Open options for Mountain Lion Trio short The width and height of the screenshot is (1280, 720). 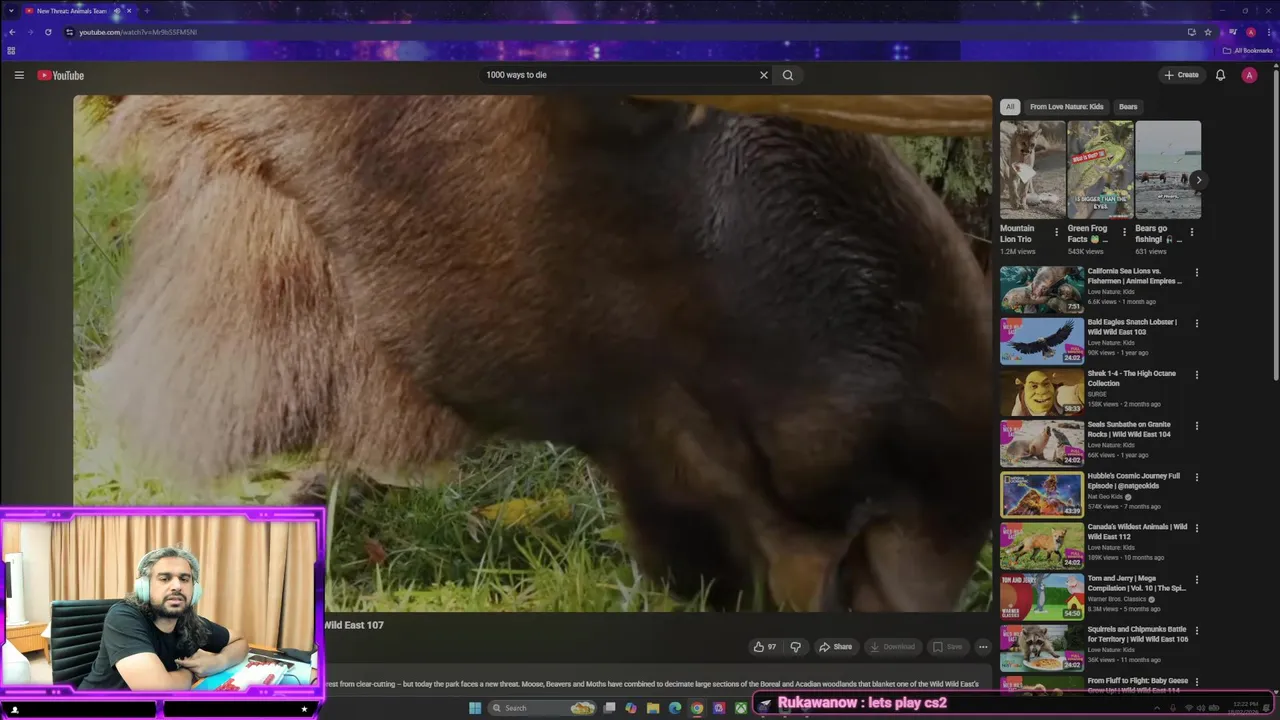pos(1056,232)
